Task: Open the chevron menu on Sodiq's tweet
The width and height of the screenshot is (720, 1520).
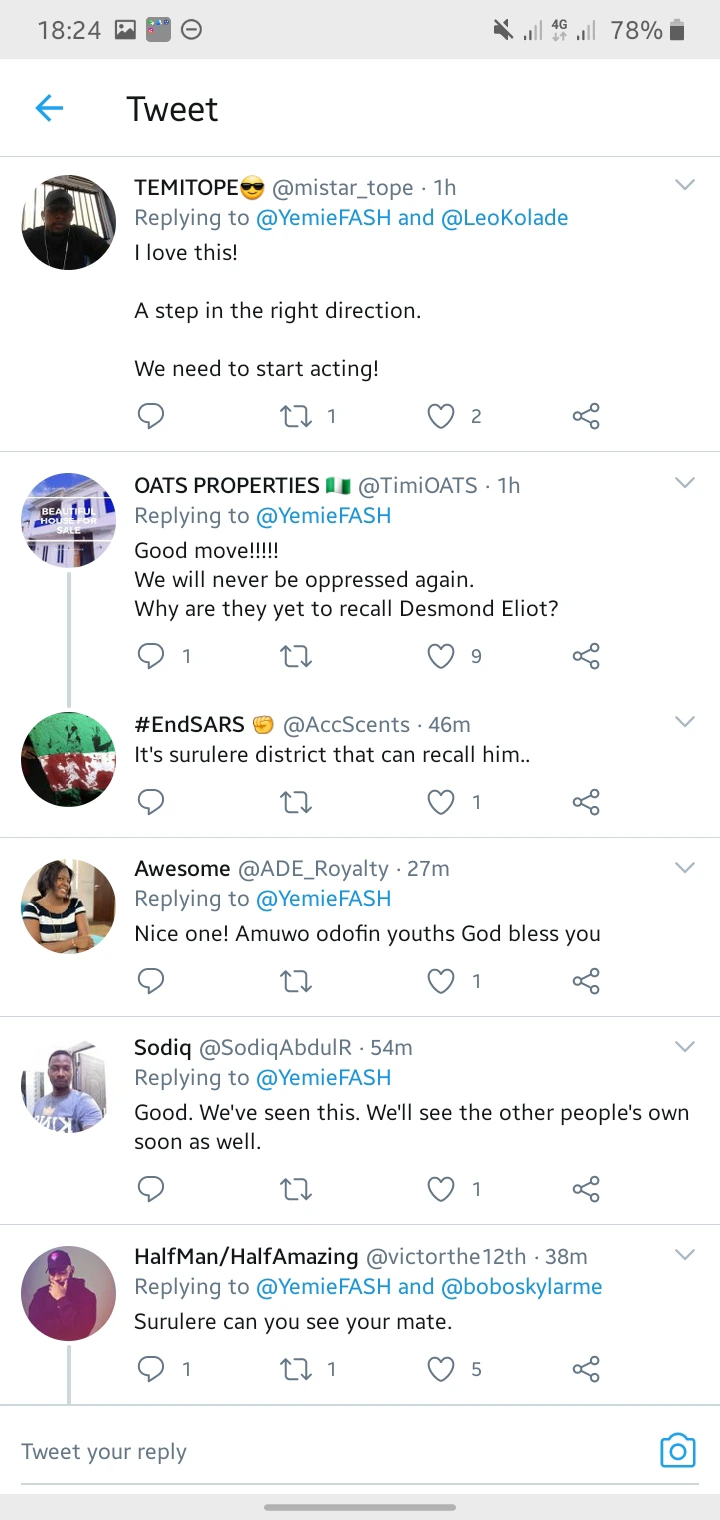Action: (x=685, y=1046)
